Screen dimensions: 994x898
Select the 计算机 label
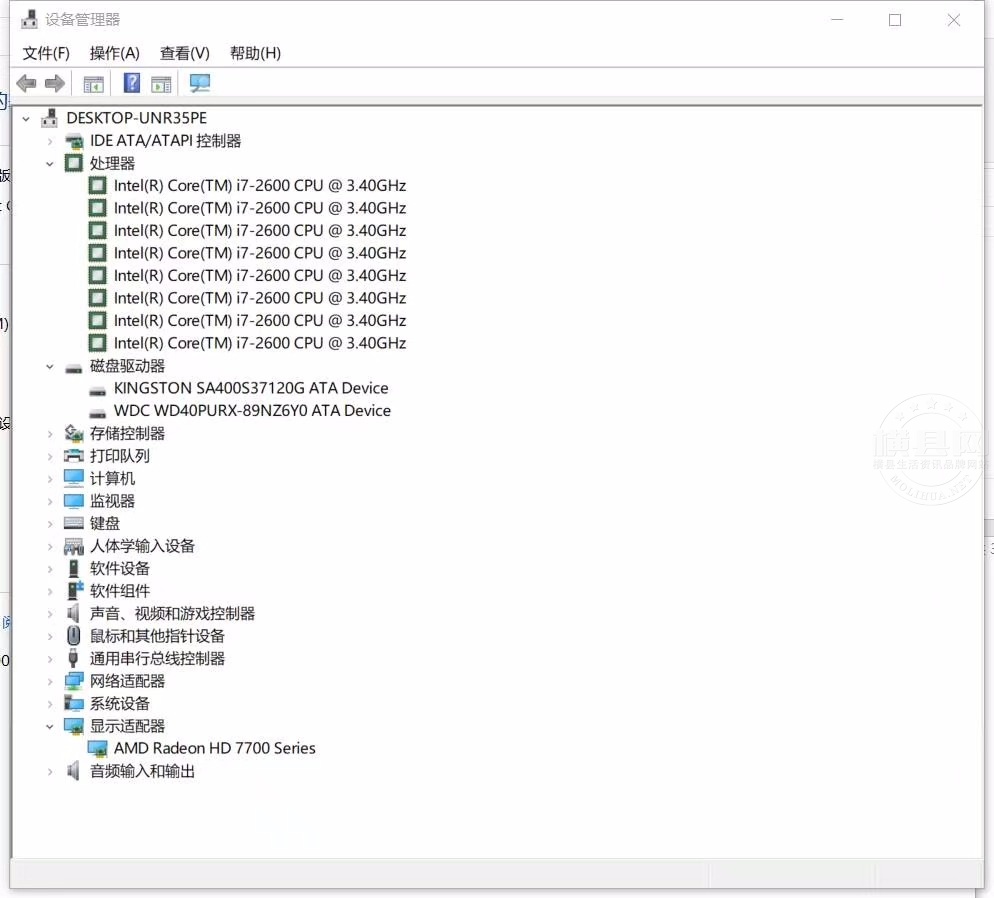point(112,478)
